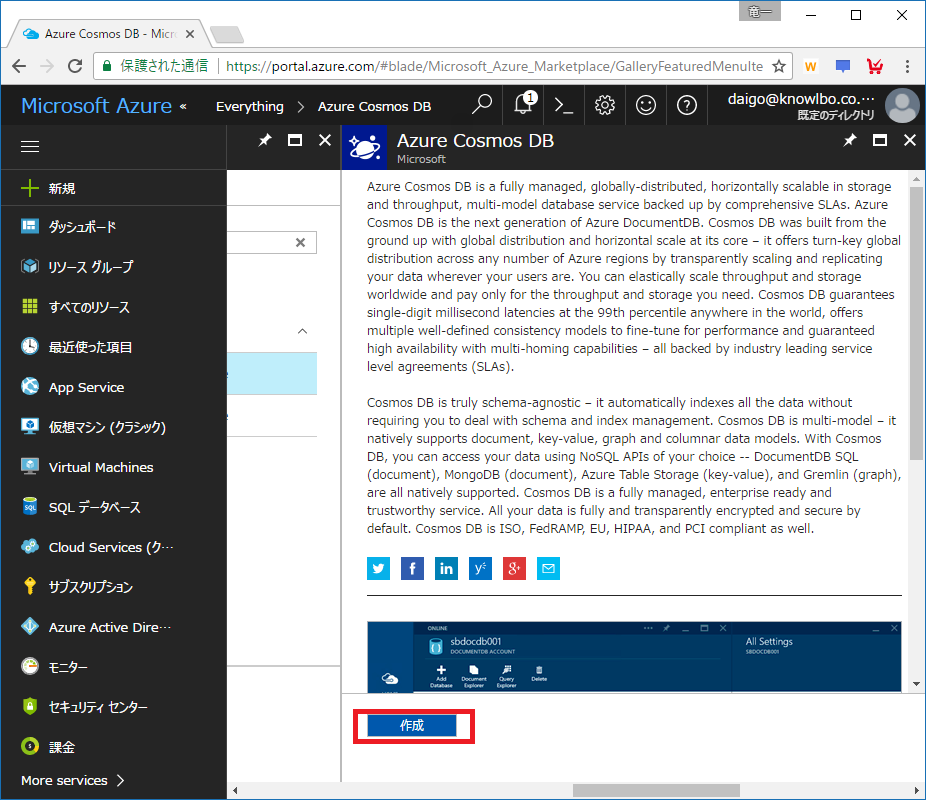Click the 課金 billing icon
Viewport: 926px width, 800px height.
click(x=30, y=746)
